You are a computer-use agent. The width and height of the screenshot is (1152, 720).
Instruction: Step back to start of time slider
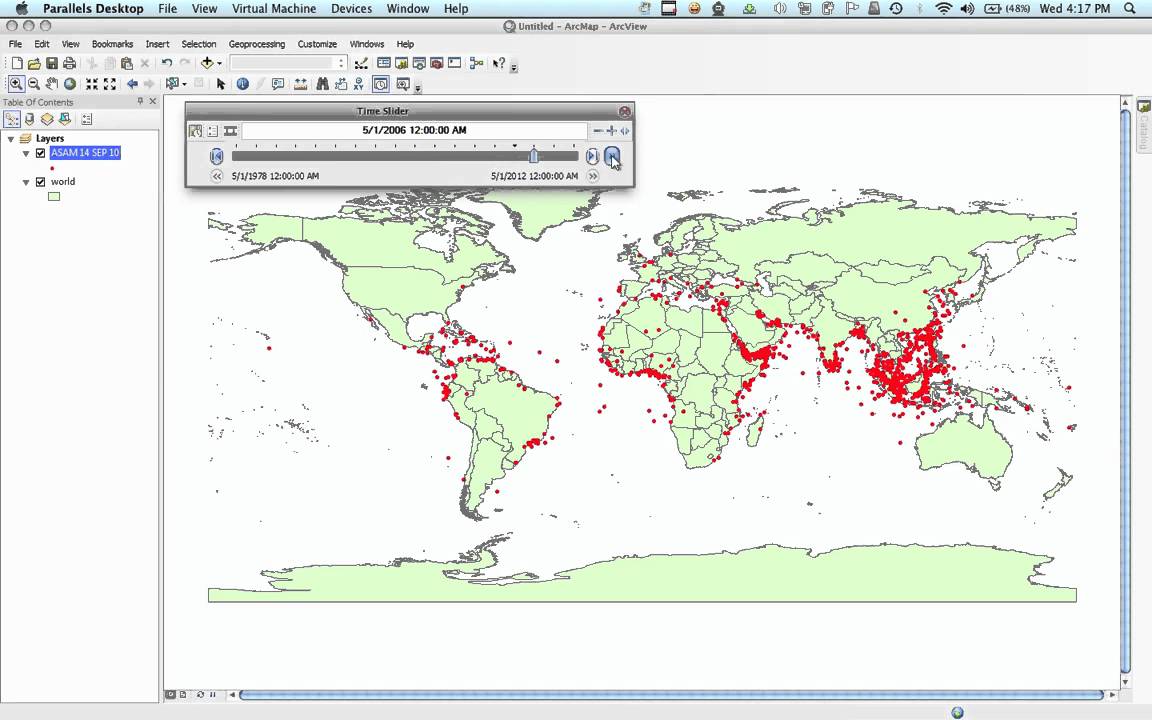click(216, 156)
